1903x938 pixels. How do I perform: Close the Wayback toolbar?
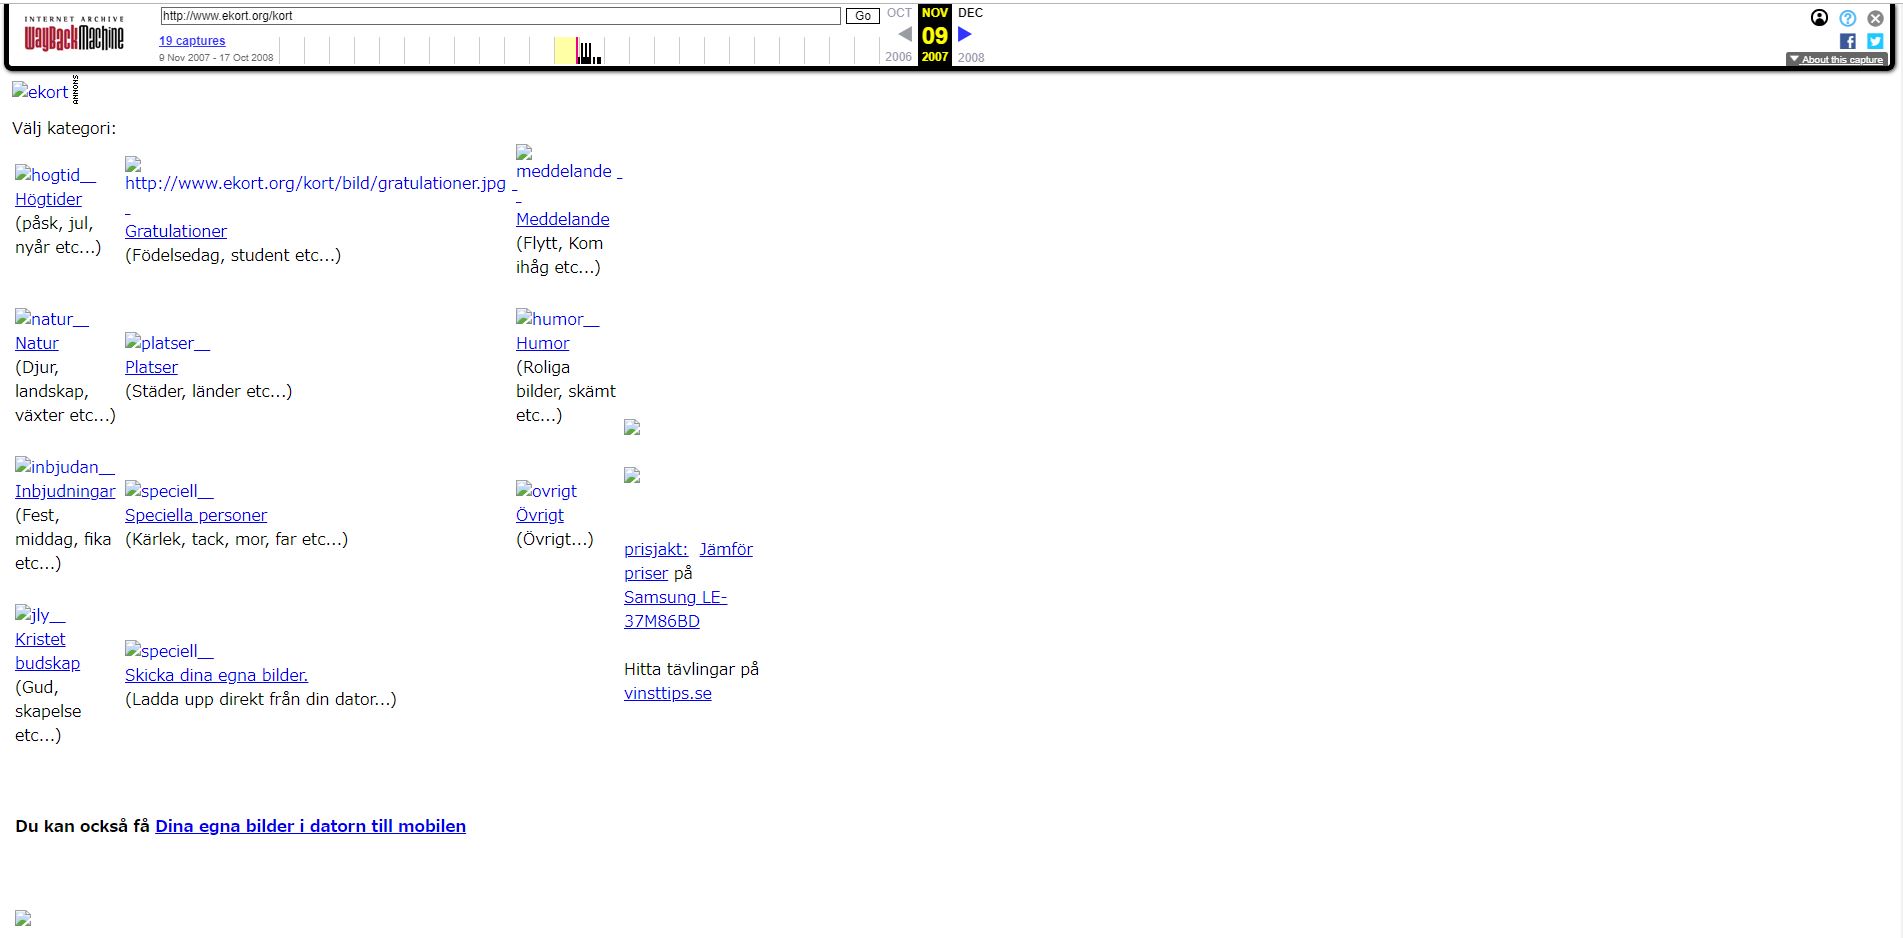[1875, 18]
